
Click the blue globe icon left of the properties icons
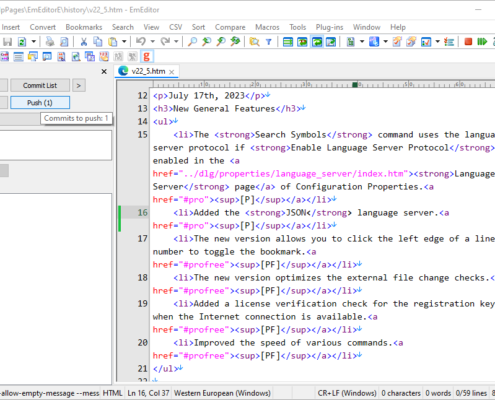(x=374, y=42)
